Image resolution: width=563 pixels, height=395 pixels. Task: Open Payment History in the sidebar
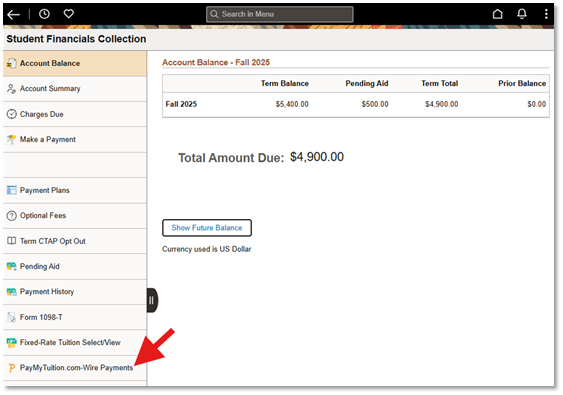[75, 292]
